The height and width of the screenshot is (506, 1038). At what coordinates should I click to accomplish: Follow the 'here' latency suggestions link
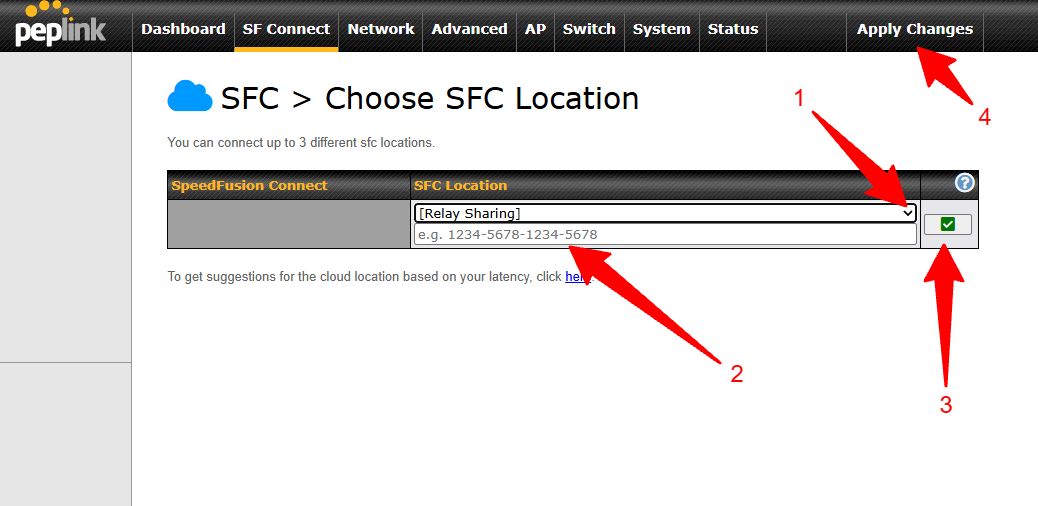tap(577, 277)
